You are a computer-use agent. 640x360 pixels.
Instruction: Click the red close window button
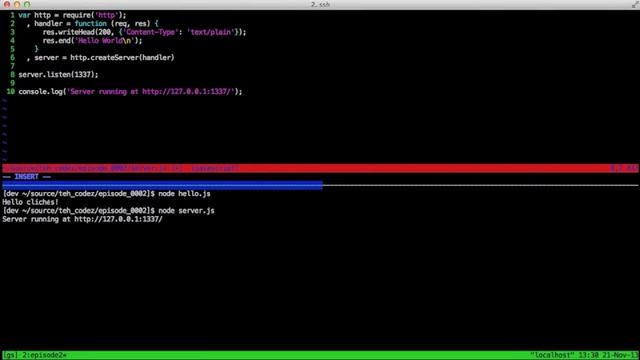[x=7, y=4]
